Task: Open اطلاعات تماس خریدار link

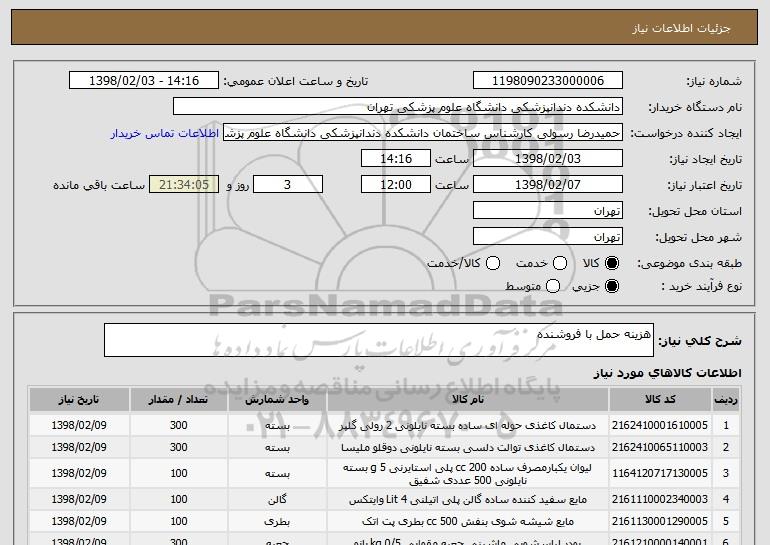Action: (x=165, y=133)
